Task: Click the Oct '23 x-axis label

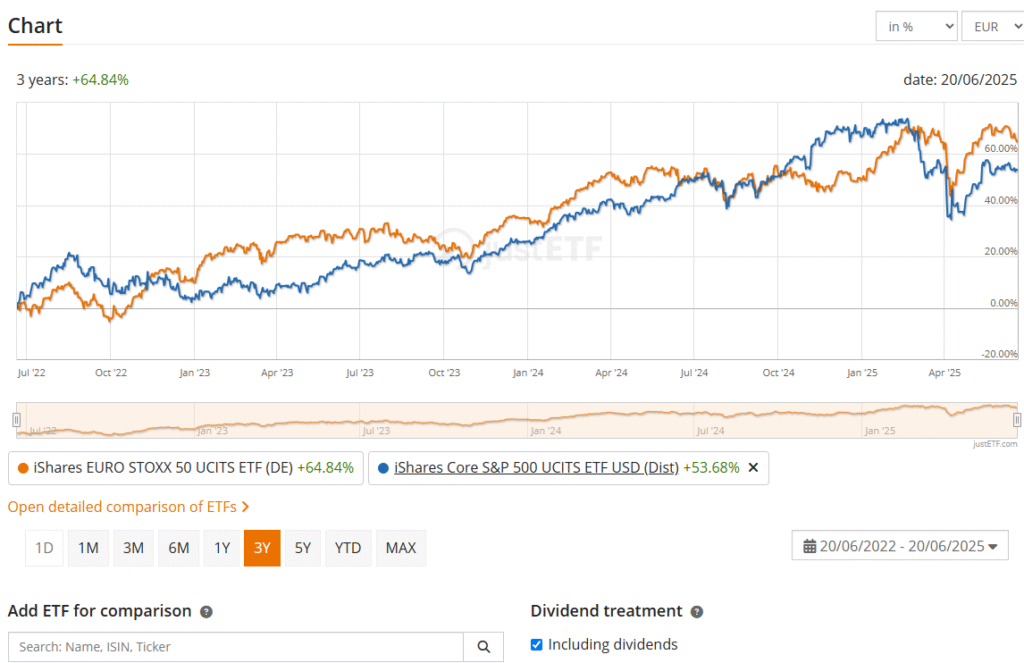Action: [444, 372]
